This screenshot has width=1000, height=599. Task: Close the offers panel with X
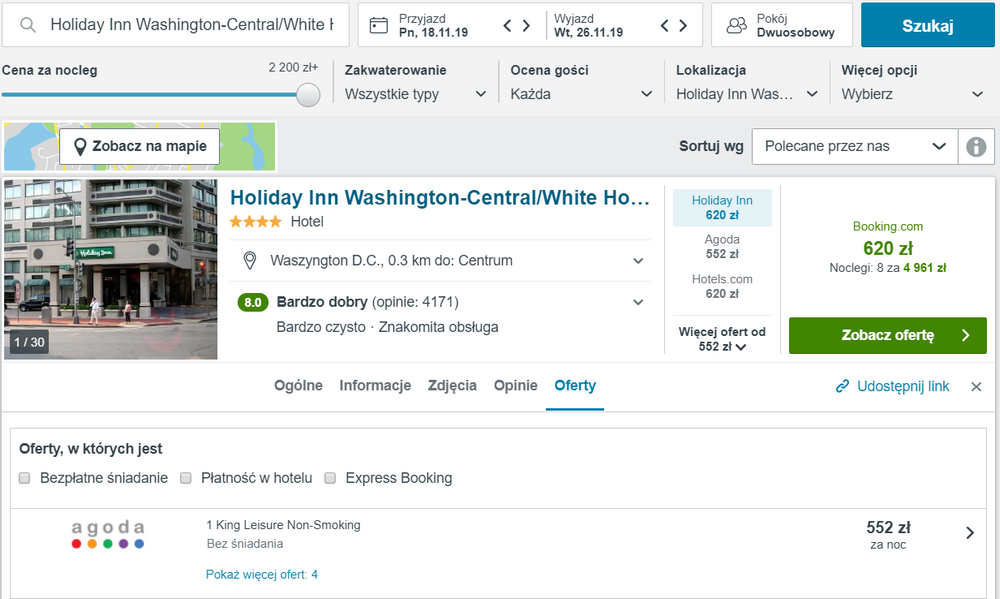coord(976,387)
